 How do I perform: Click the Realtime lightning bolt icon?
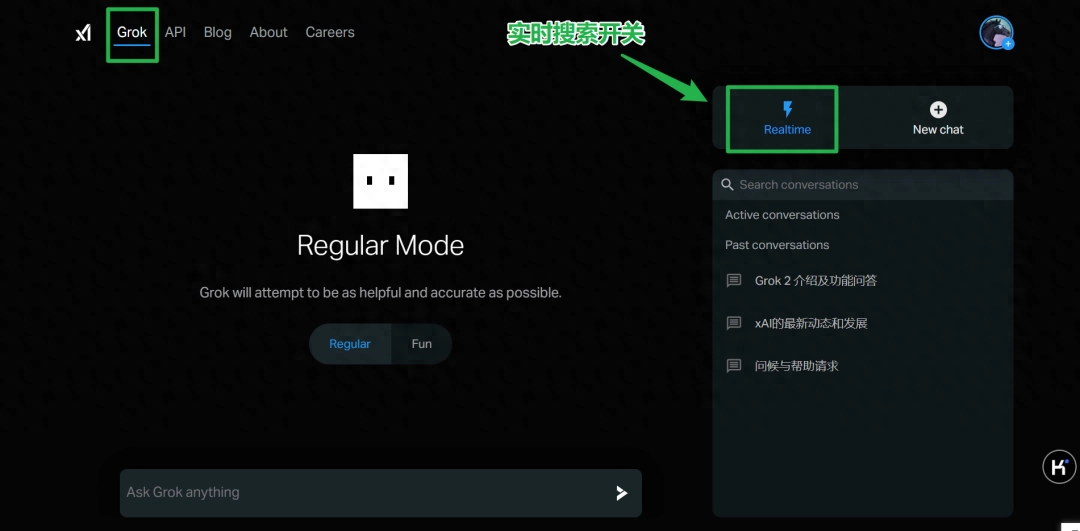pos(788,109)
